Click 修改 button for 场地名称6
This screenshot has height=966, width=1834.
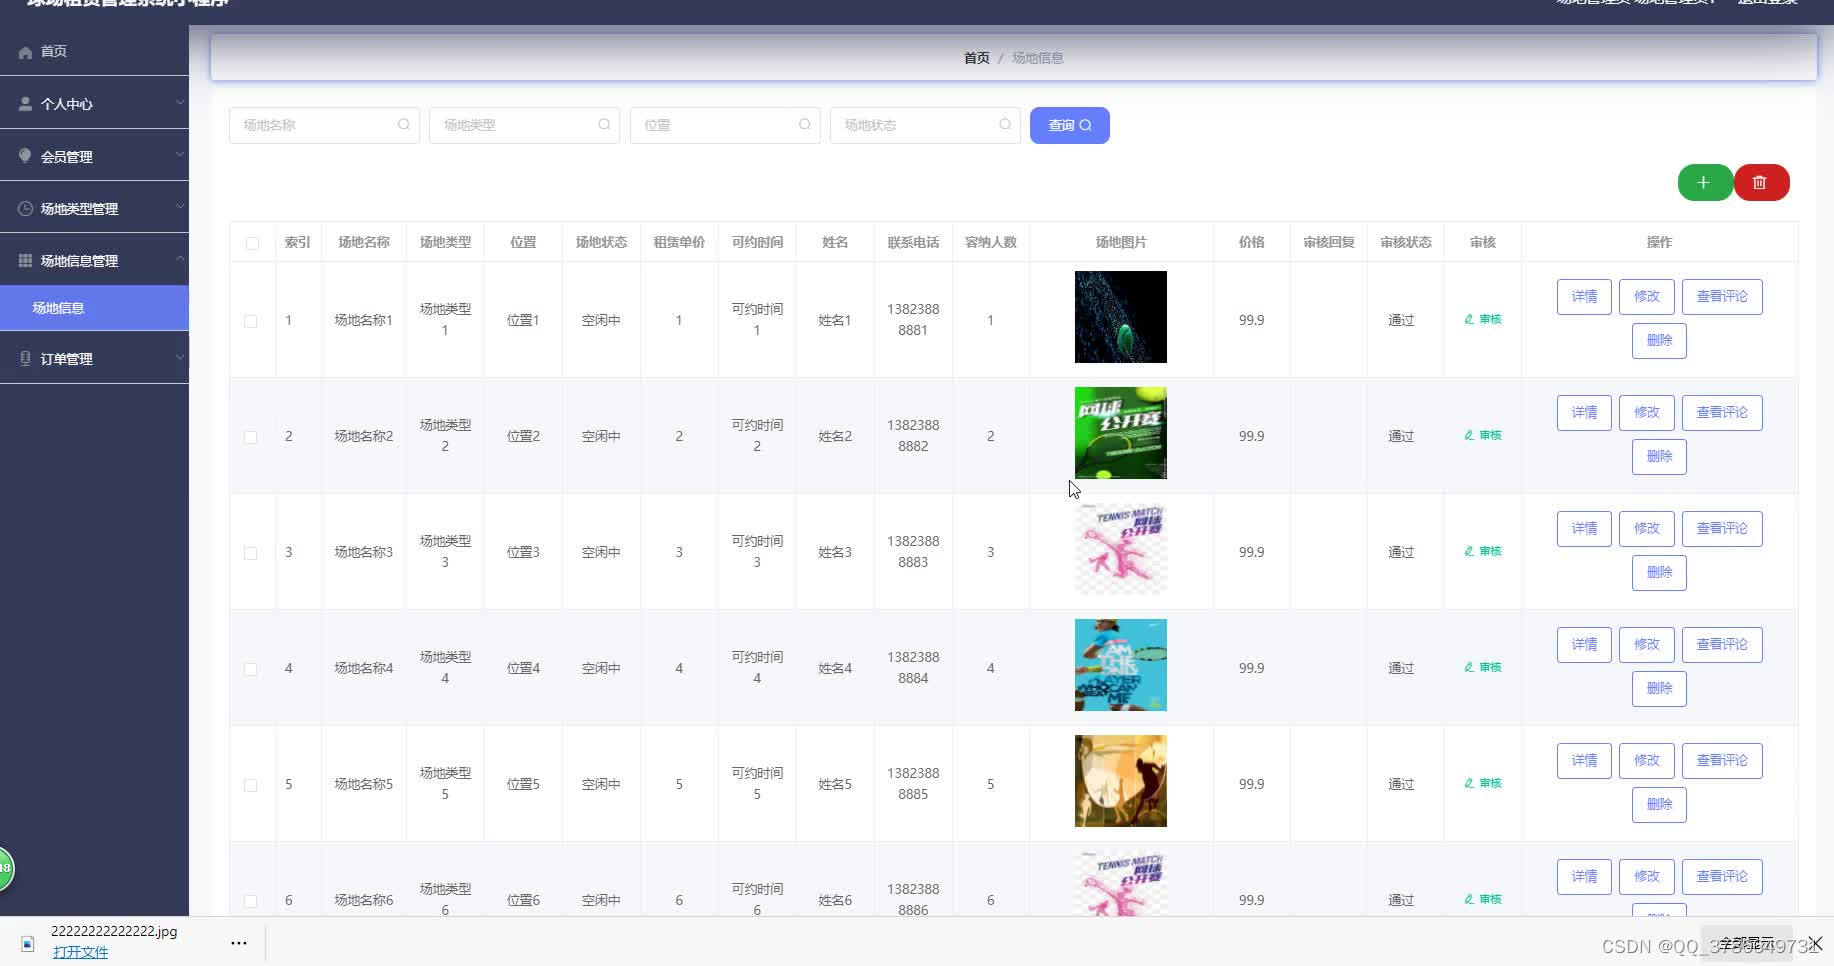1647,877
